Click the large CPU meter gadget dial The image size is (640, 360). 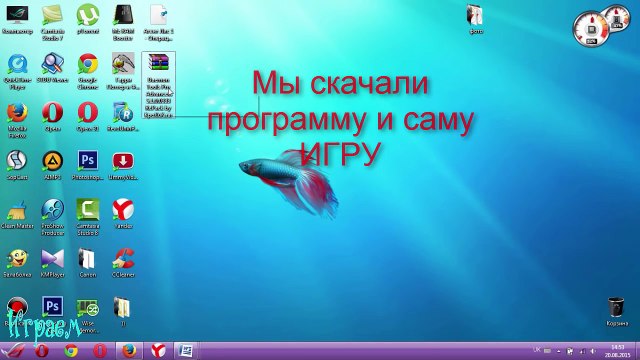[x=591, y=29]
